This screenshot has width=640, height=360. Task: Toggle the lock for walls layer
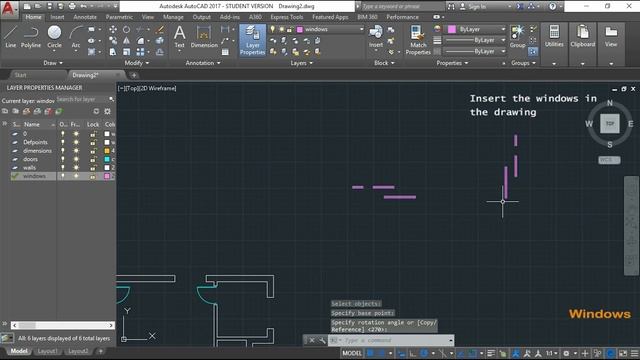93,167
